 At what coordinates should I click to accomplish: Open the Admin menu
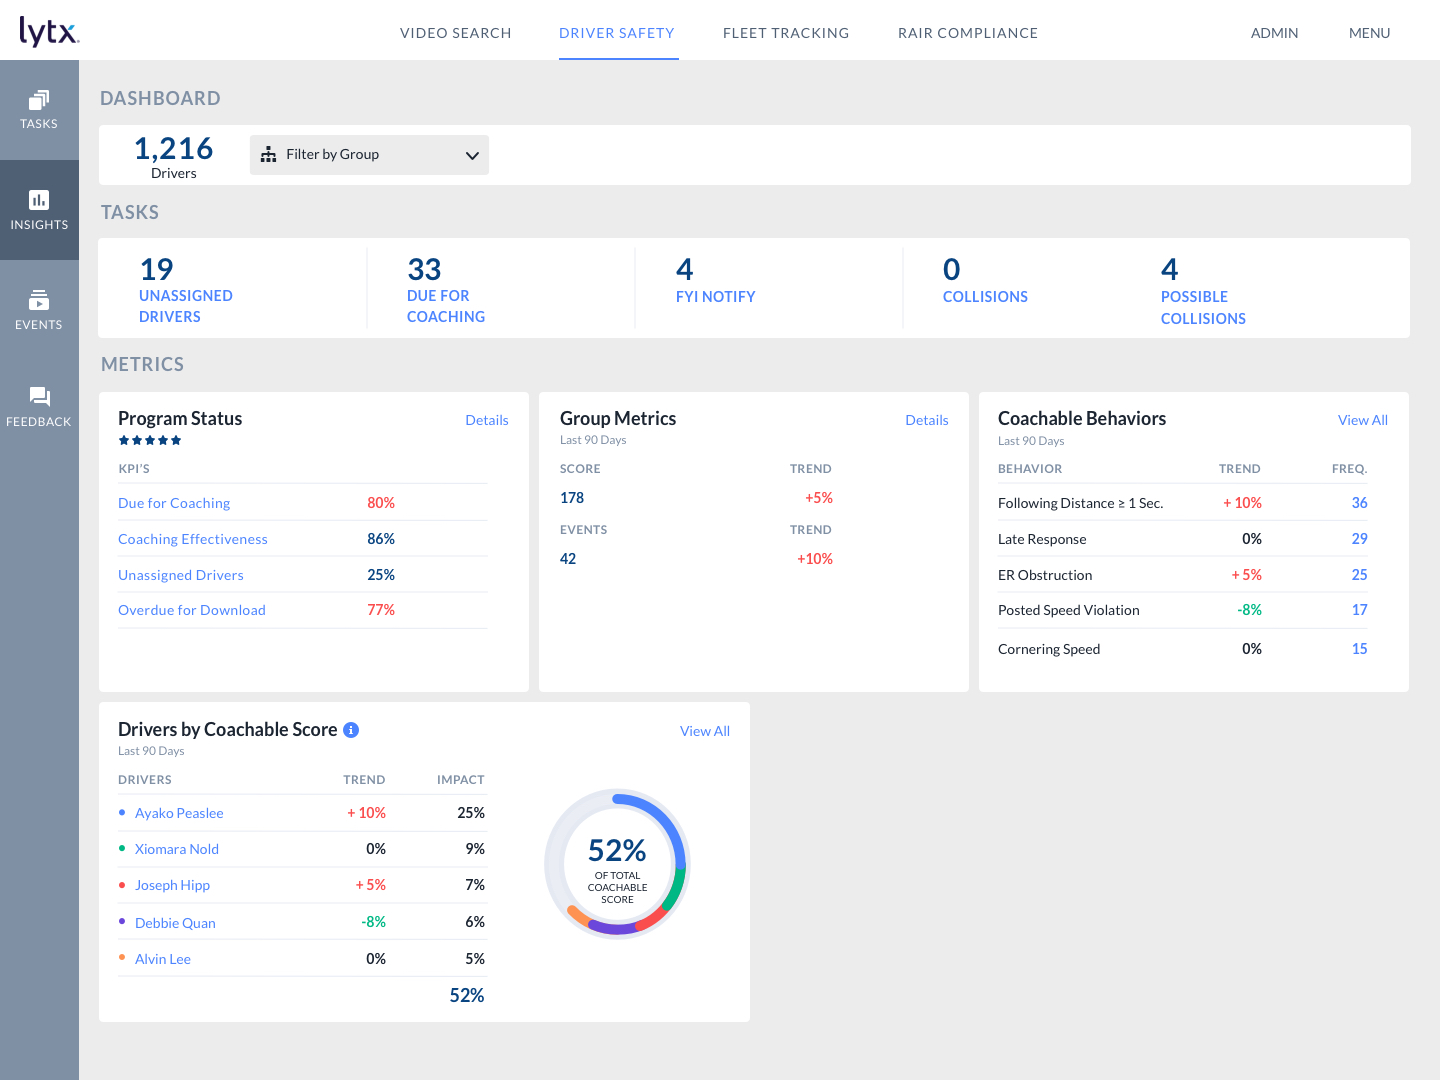(1274, 32)
